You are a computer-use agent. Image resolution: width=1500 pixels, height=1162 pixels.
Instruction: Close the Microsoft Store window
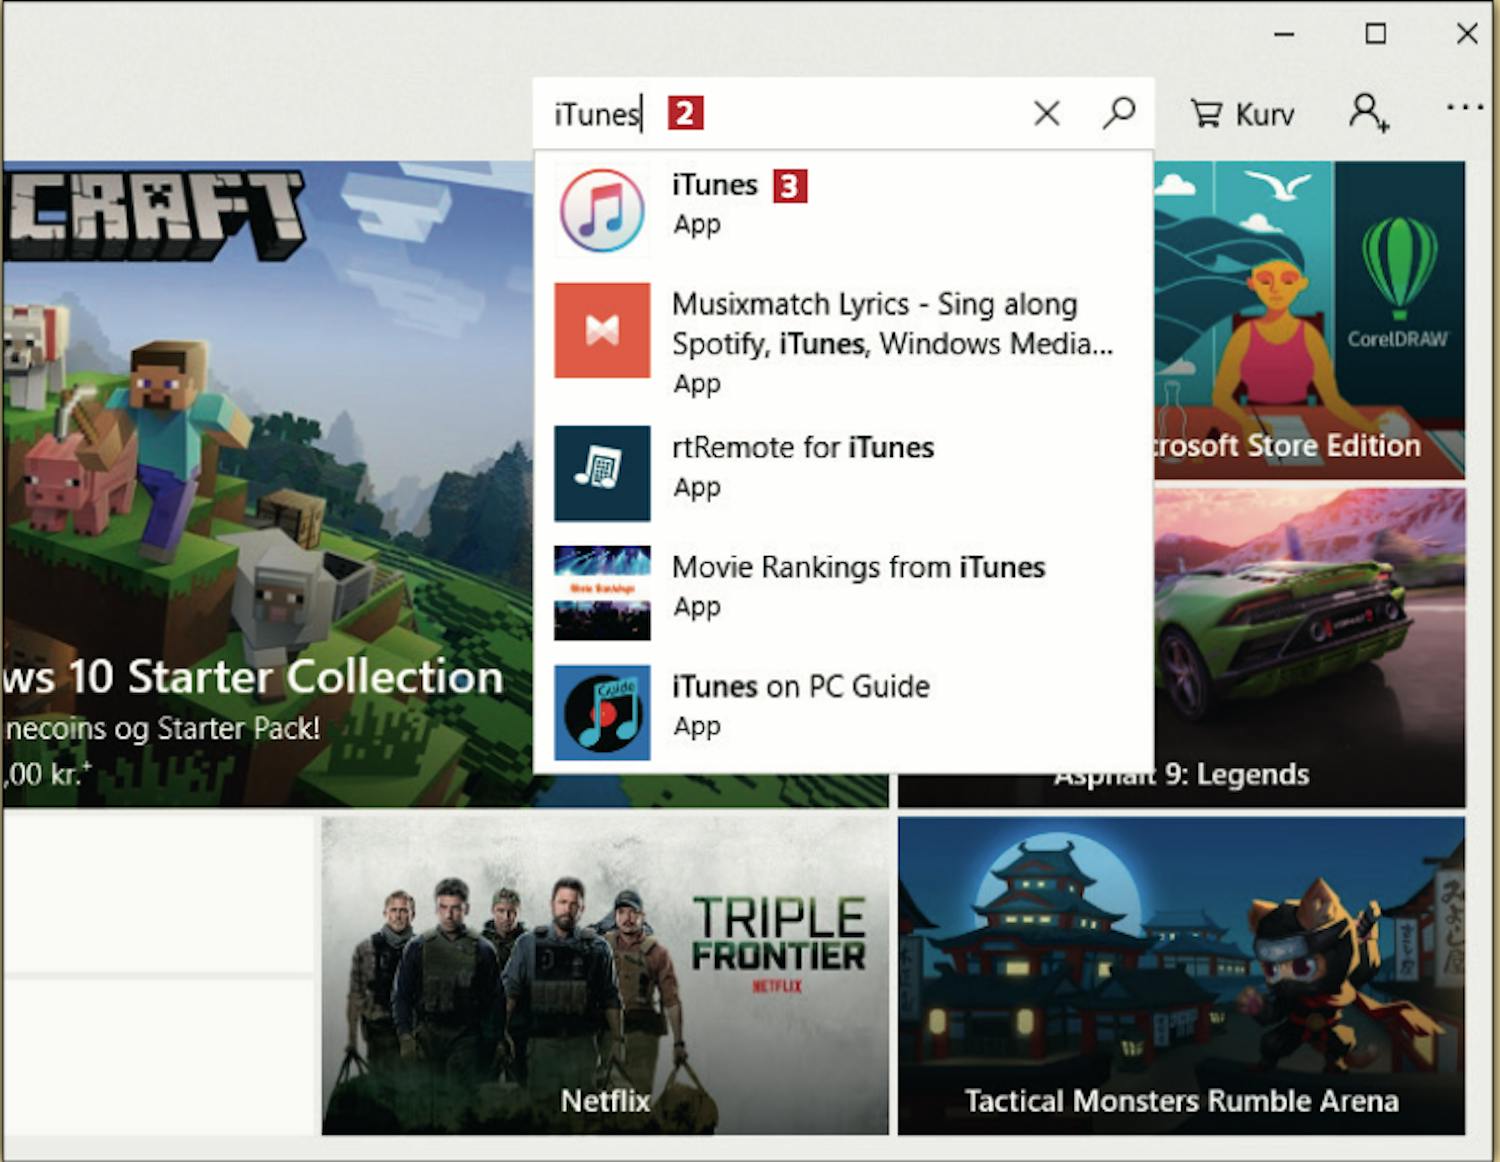click(x=1467, y=34)
